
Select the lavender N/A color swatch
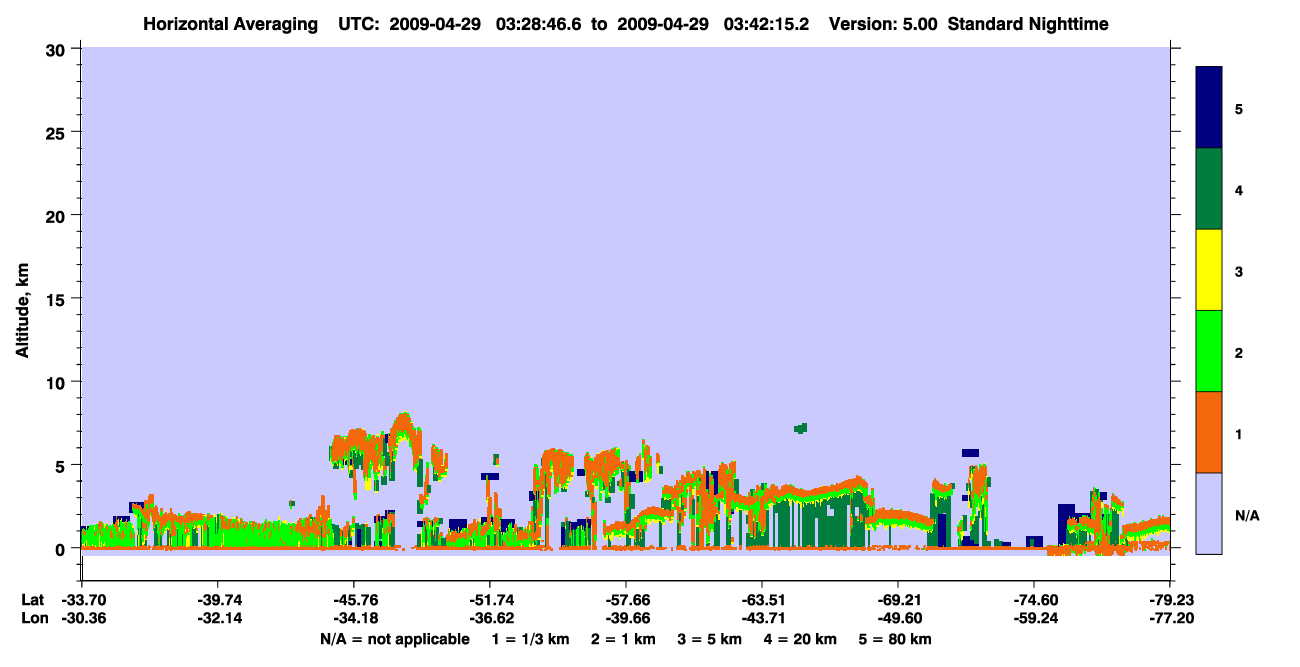click(1209, 513)
